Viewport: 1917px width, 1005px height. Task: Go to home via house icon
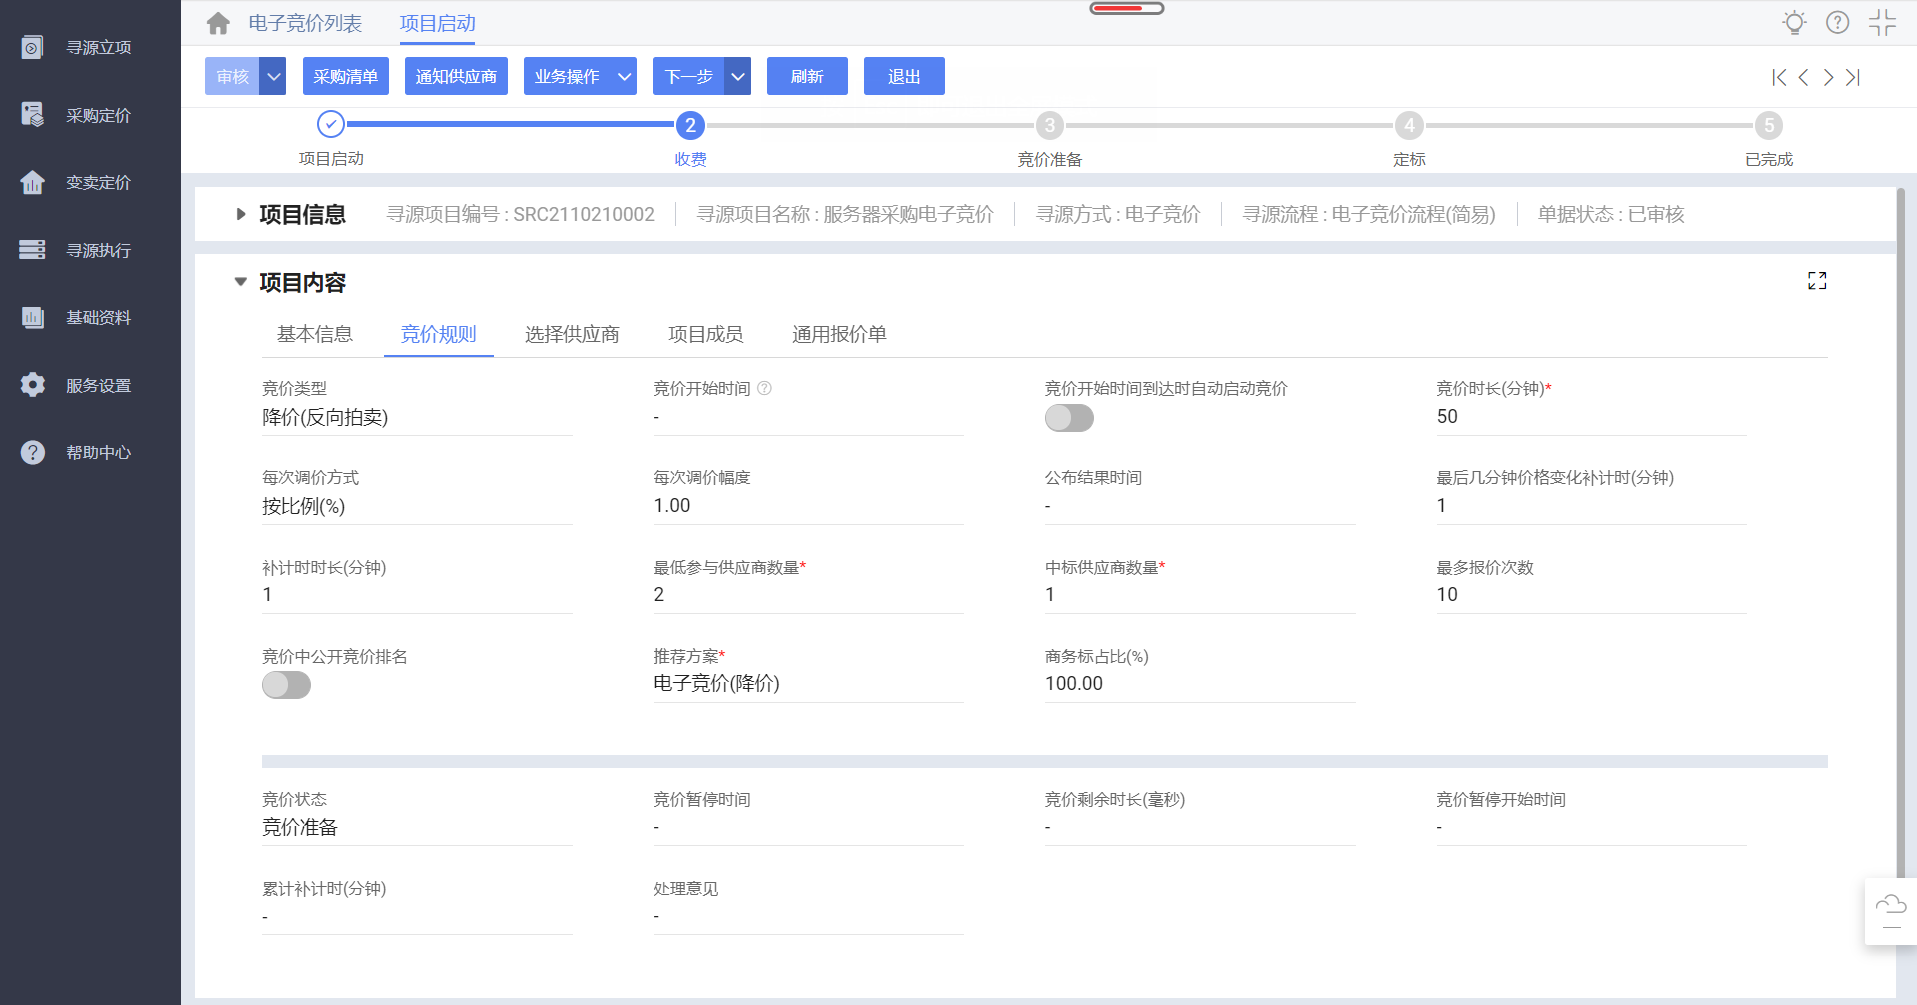pyautogui.click(x=218, y=23)
